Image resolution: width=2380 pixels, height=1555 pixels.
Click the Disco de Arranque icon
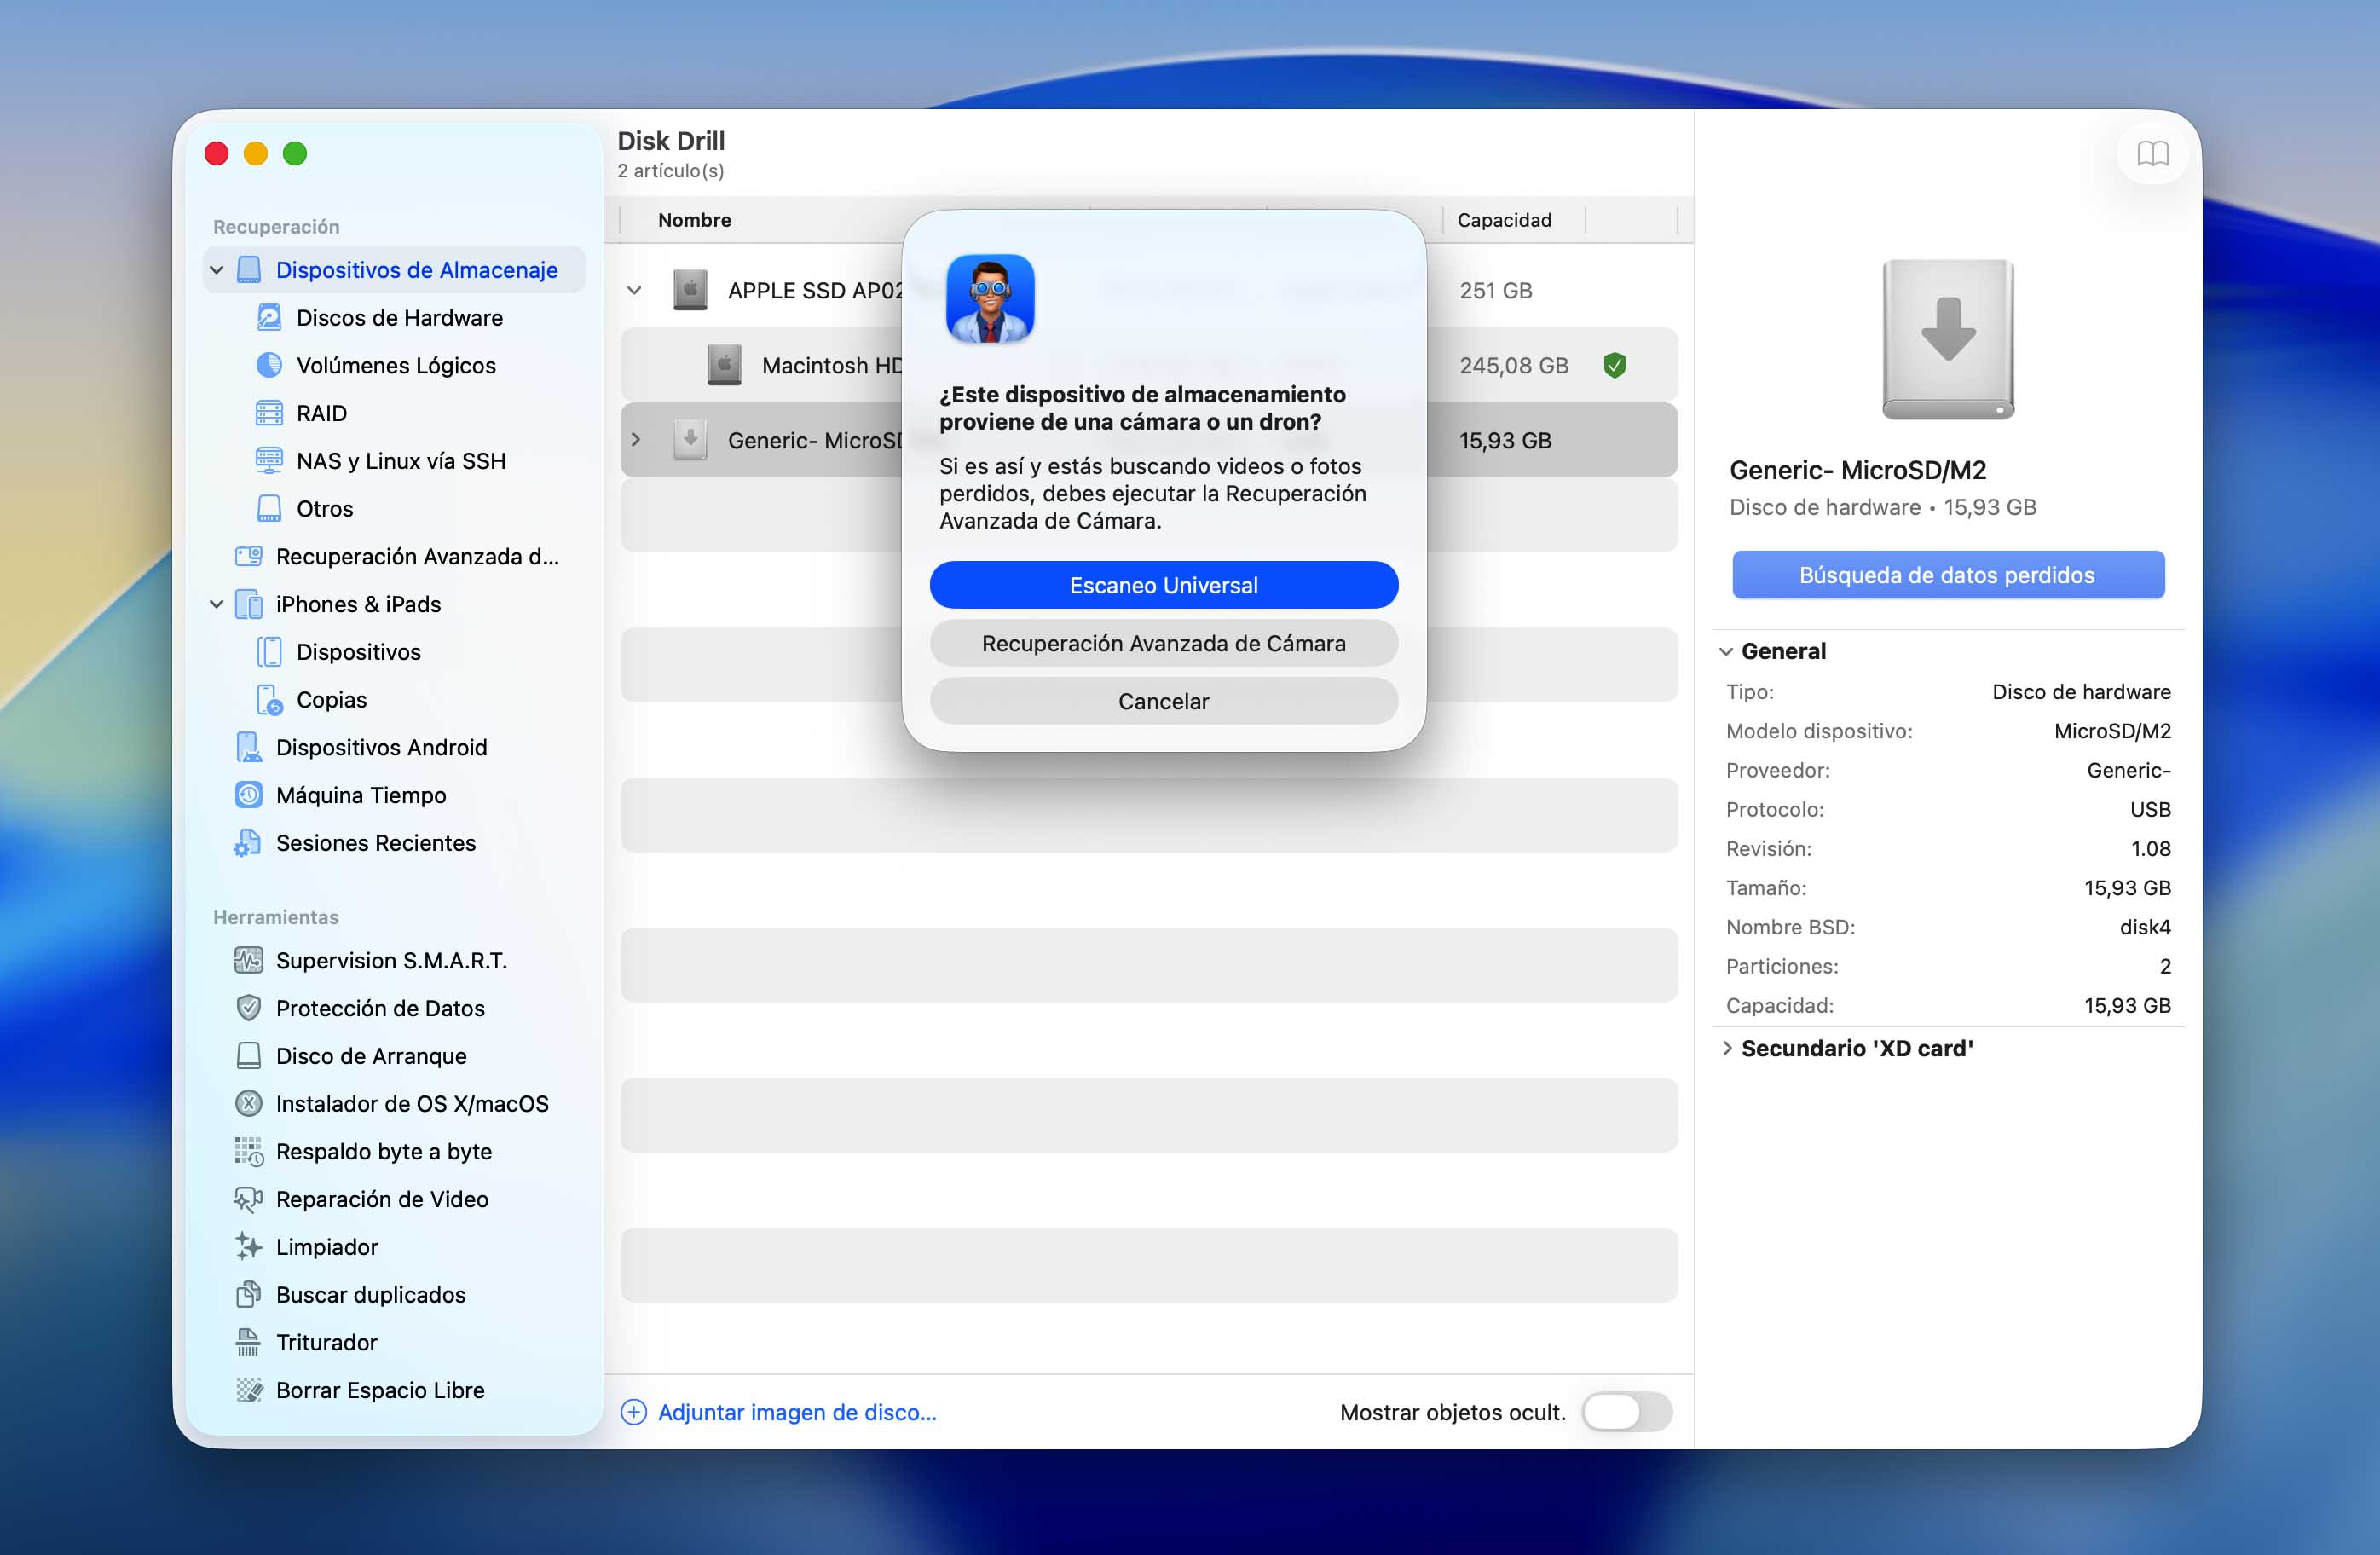coord(248,1056)
